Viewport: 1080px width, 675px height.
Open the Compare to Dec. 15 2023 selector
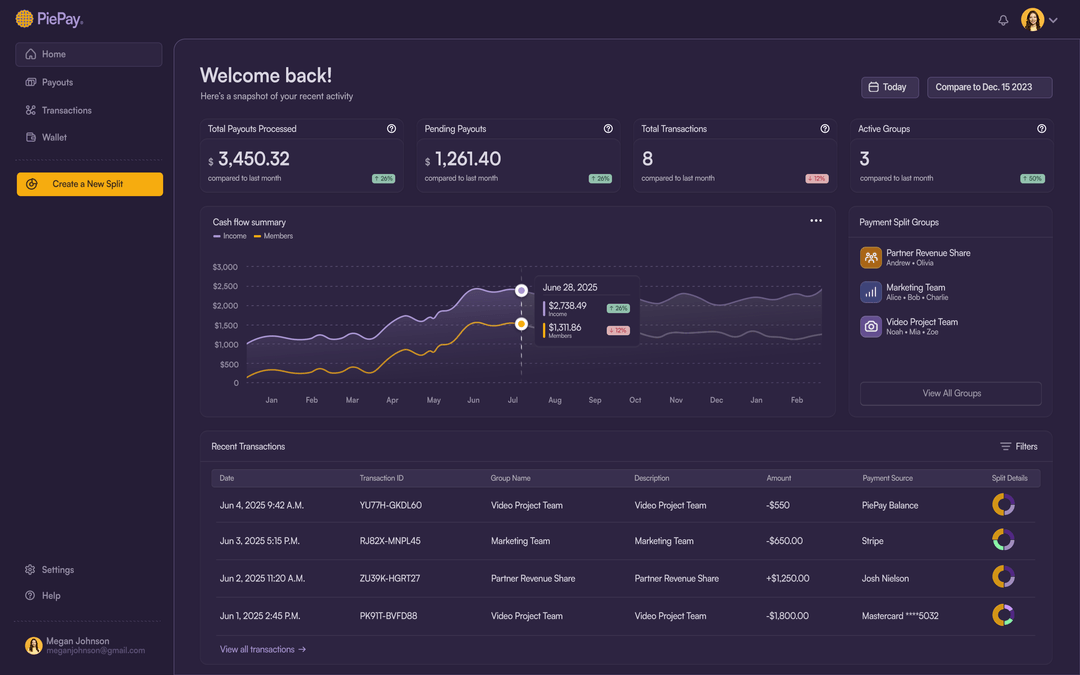pyautogui.click(x=989, y=87)
